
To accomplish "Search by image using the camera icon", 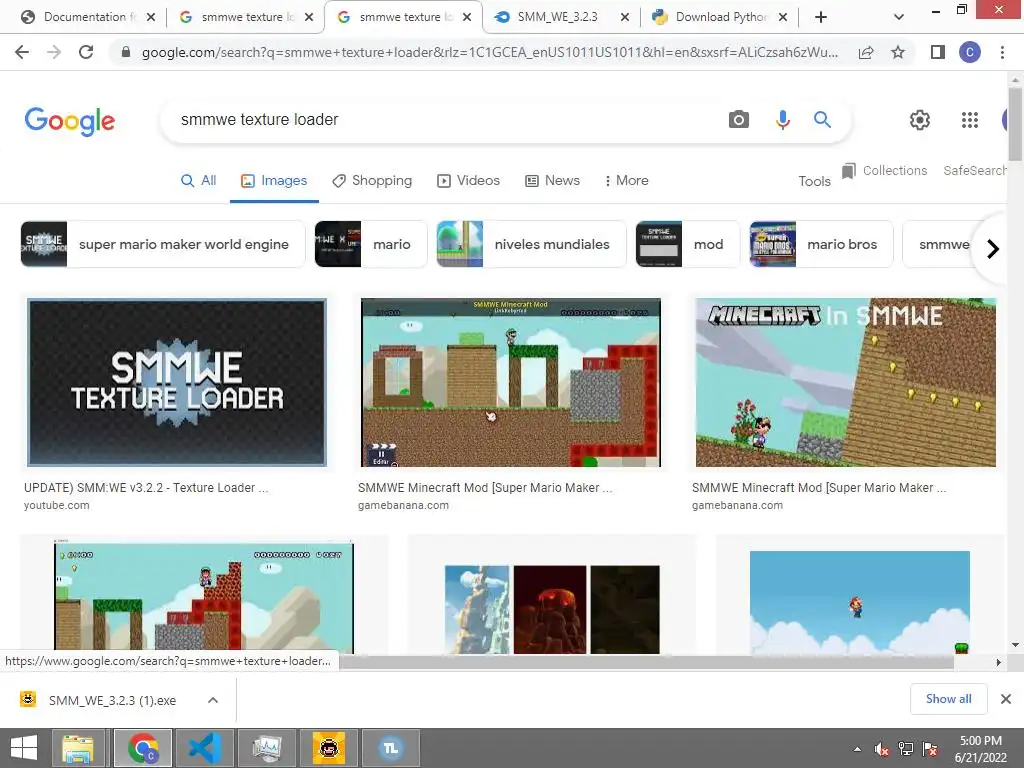I will pyautogui.click(x=739, y=120).
